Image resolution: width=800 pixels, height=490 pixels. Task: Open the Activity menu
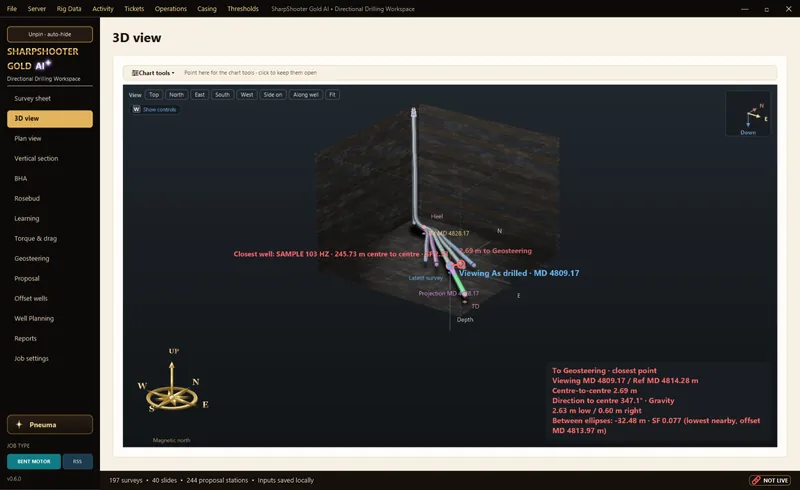(103, 9)
